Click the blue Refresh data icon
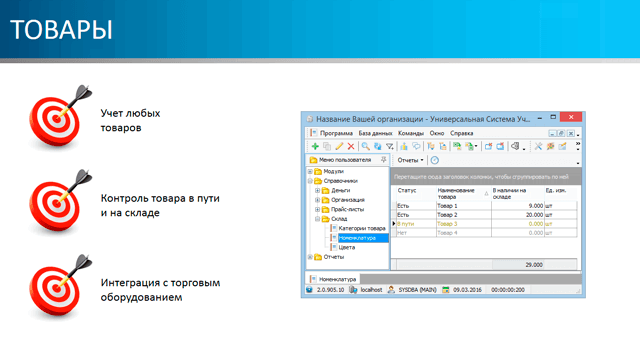 [x=378, y=146]
